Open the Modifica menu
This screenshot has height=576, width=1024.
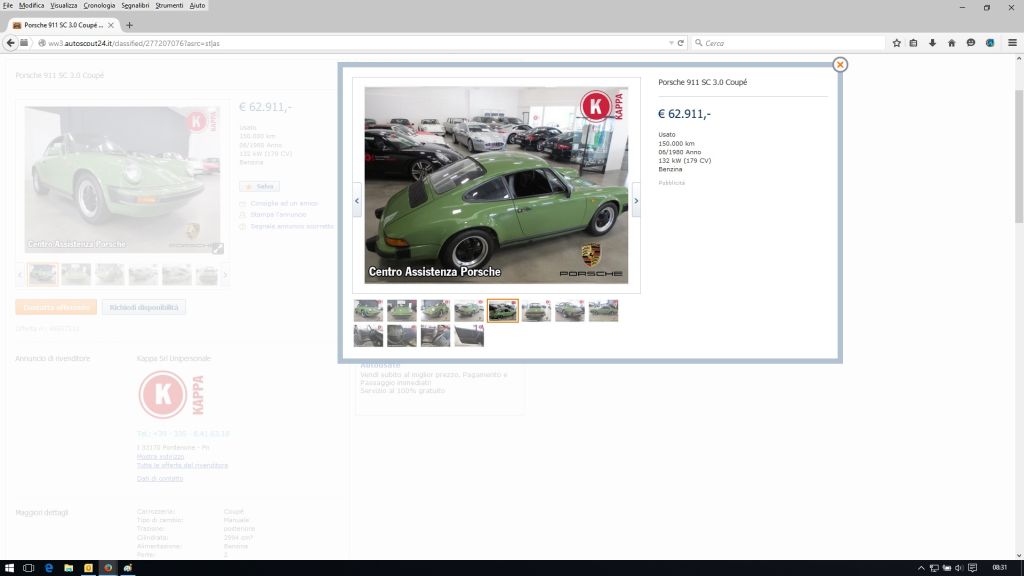pos(31,5)
